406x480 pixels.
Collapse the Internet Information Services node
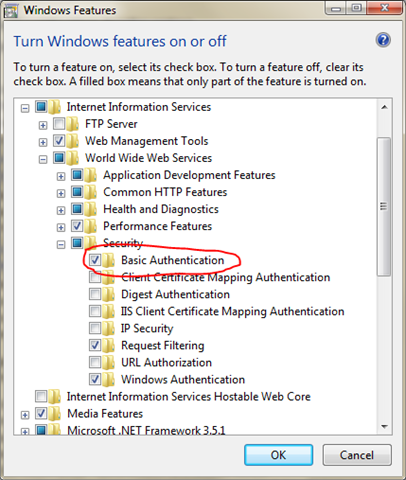pos(25,108)
